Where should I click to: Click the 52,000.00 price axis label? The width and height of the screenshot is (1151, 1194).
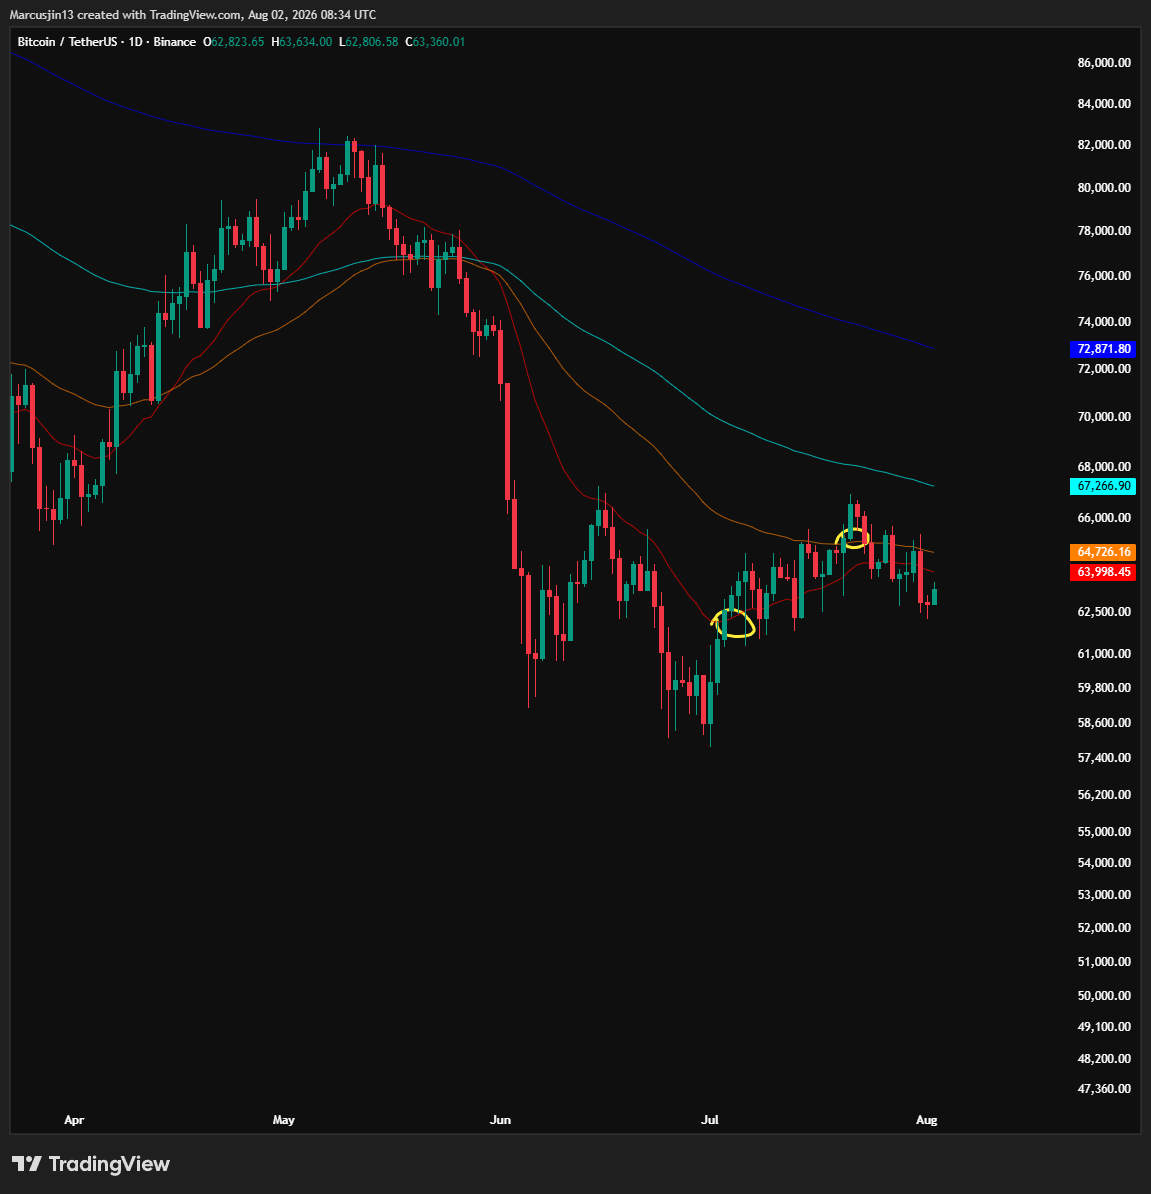tap(1104, 927)
